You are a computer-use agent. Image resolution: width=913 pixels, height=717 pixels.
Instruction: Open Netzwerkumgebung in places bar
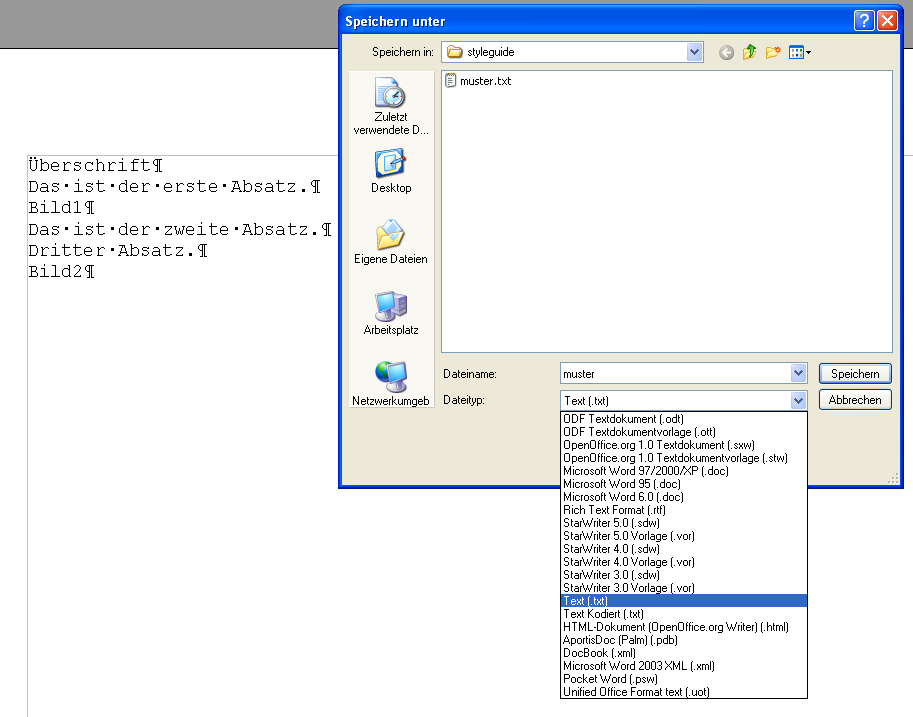point(390,385)
